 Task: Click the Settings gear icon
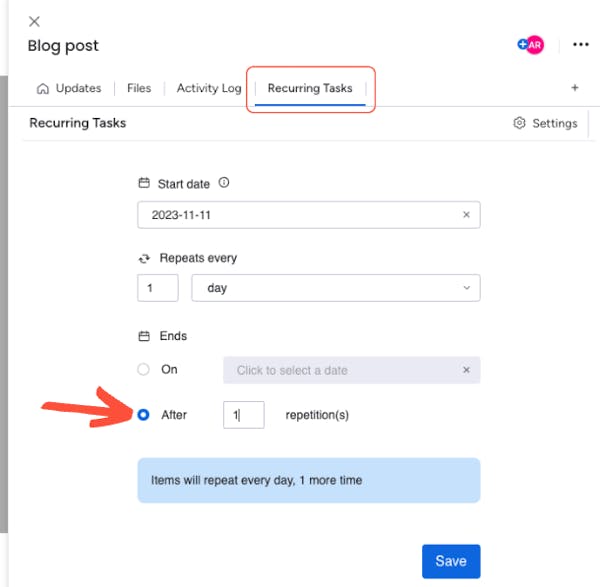[x=519, y=124]
